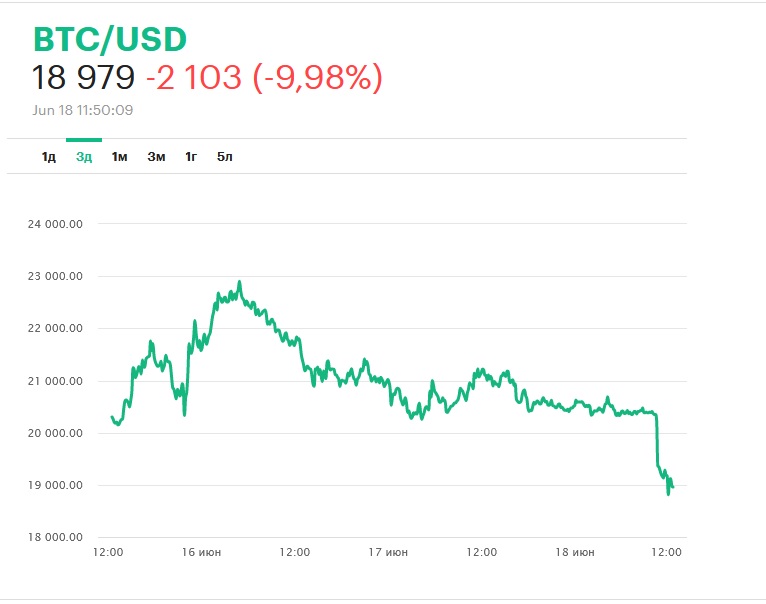The width and height of the screenshot is (766, 604).
Task: Click the 18 июн date axis label
Action: pyautogui.click(x=575, y=552)
